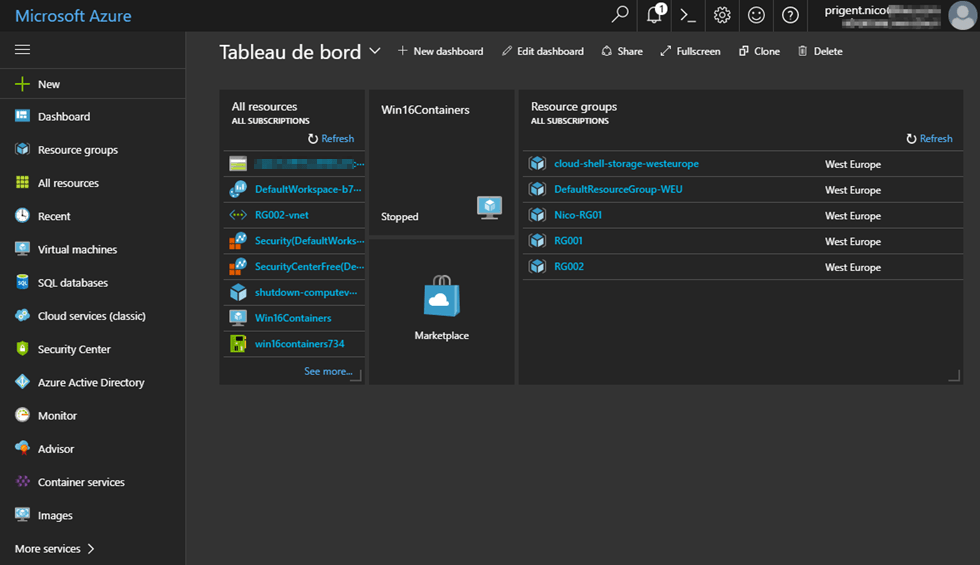980x565 pixels.
Task: Open Images in sidebar
Action: (x=55, y=516)
